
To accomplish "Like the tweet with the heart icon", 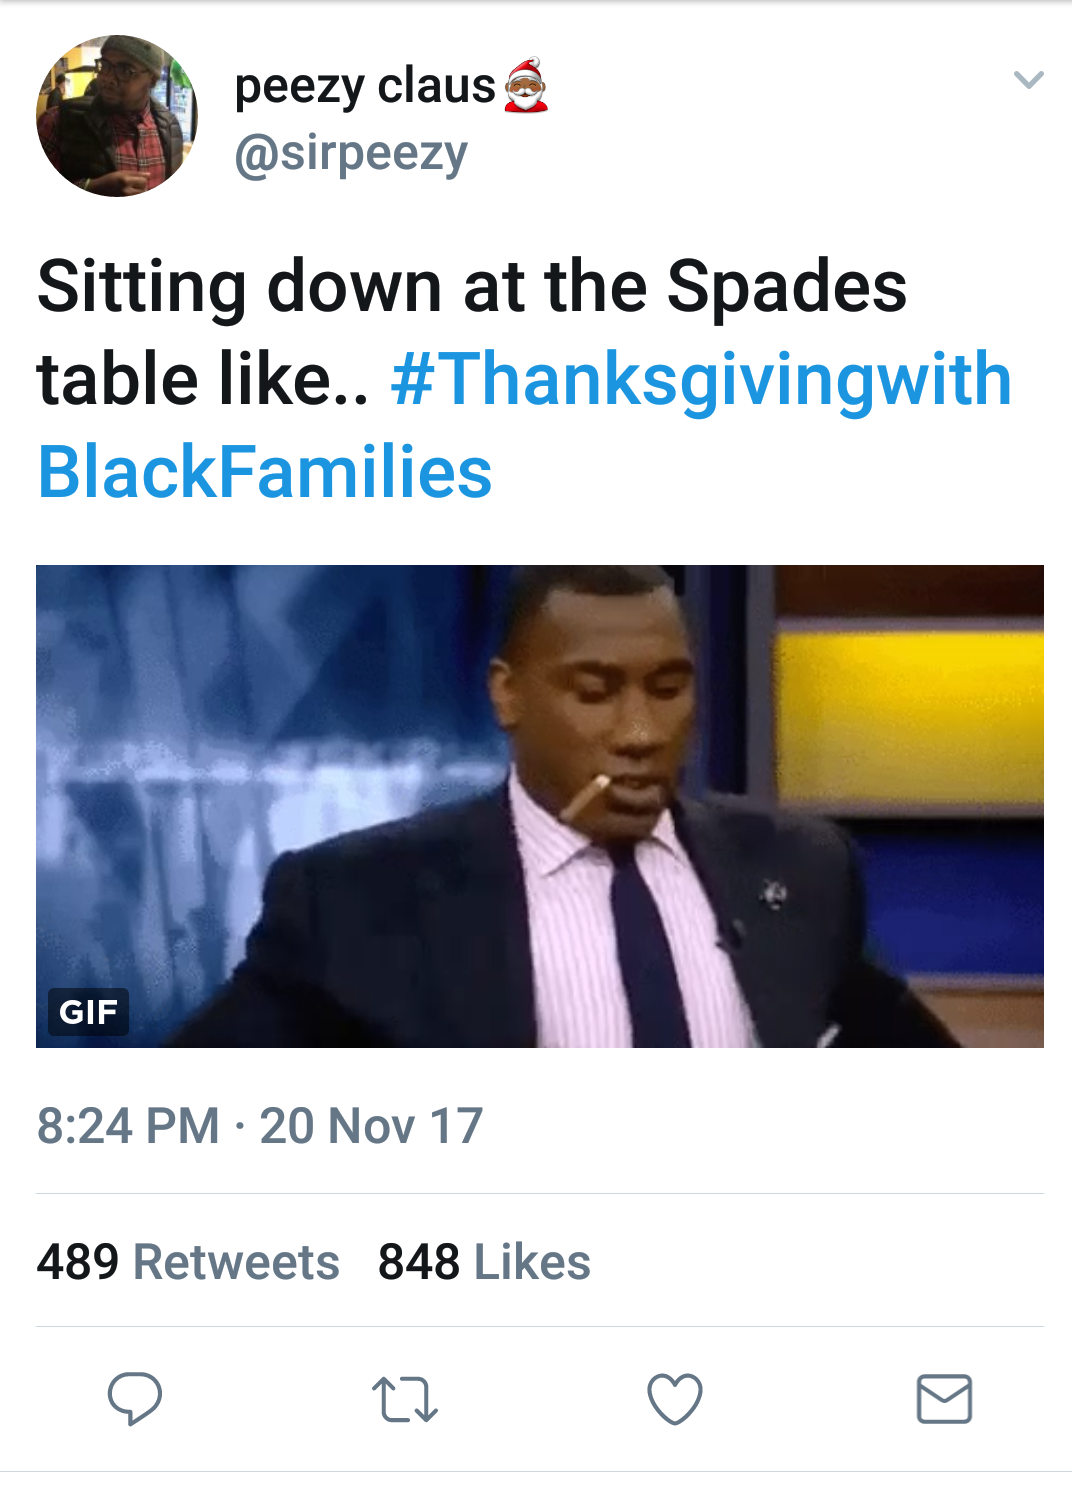I will (675, 1398).
